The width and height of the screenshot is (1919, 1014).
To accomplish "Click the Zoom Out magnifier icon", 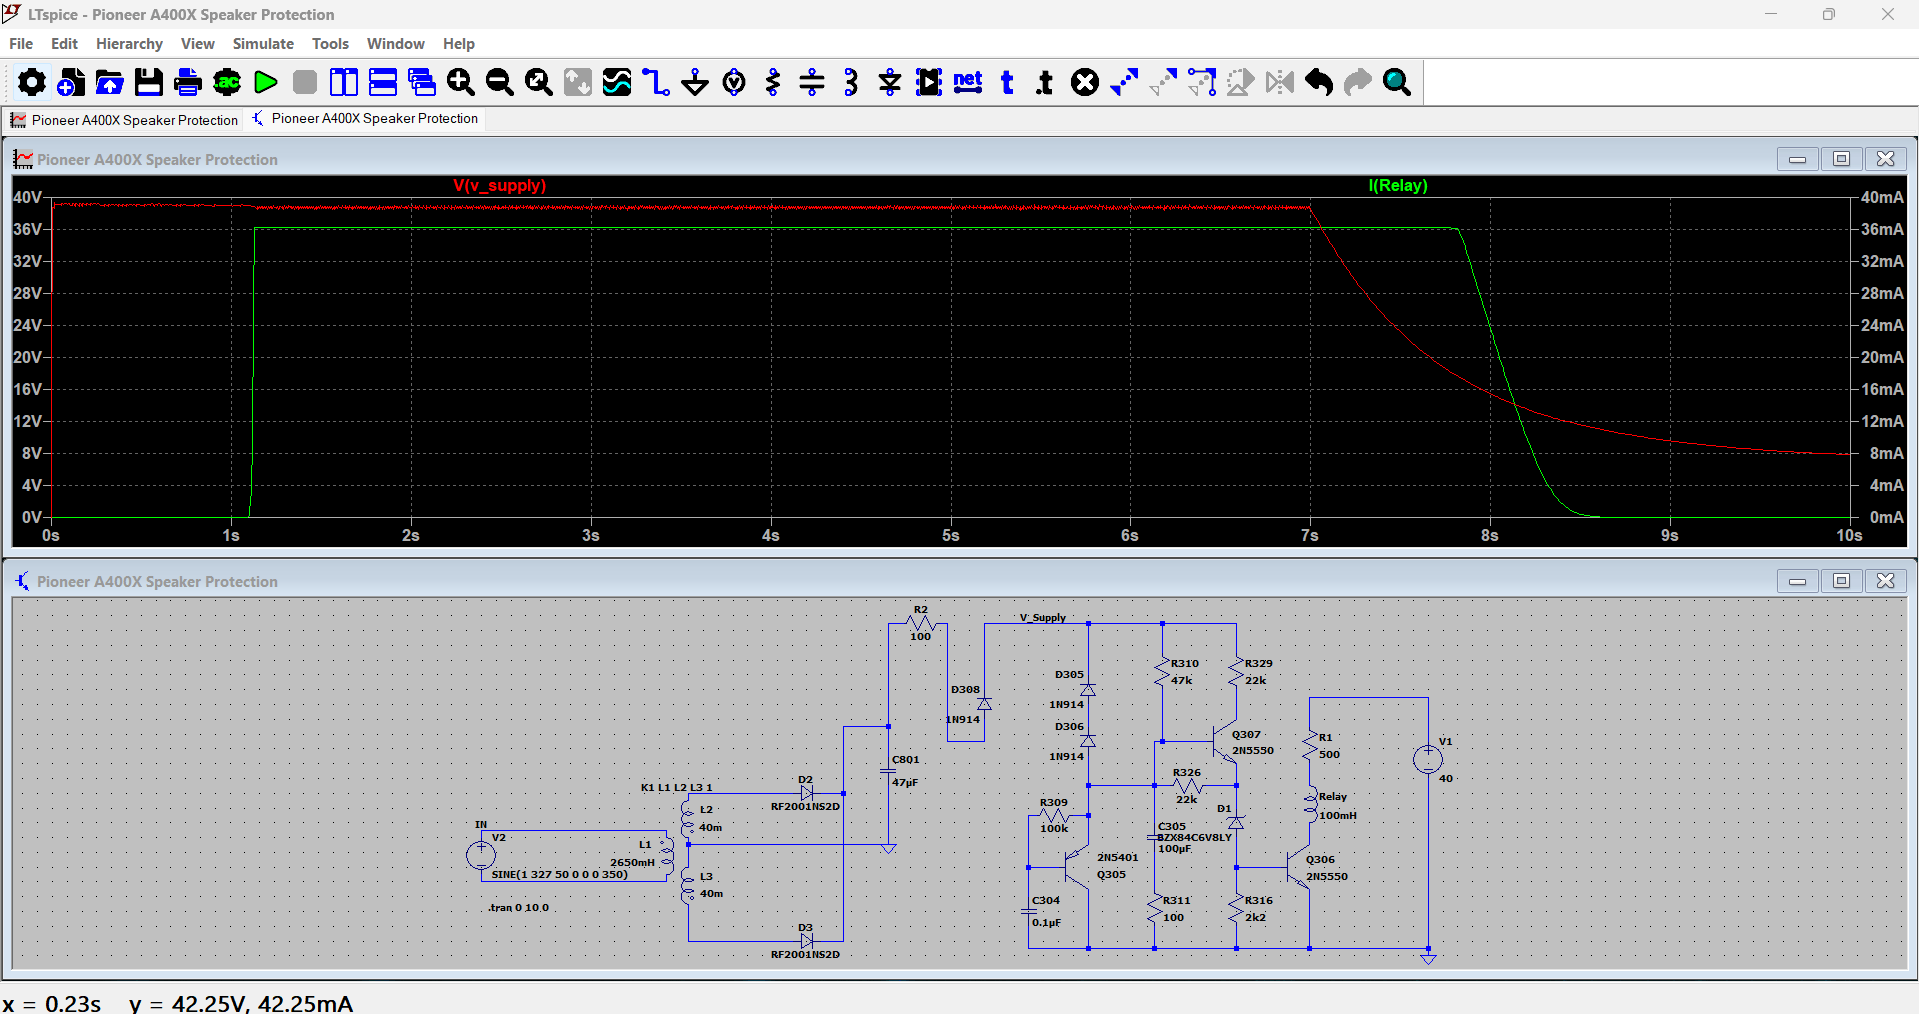I will pyautogui.click(x=500, y=82).
